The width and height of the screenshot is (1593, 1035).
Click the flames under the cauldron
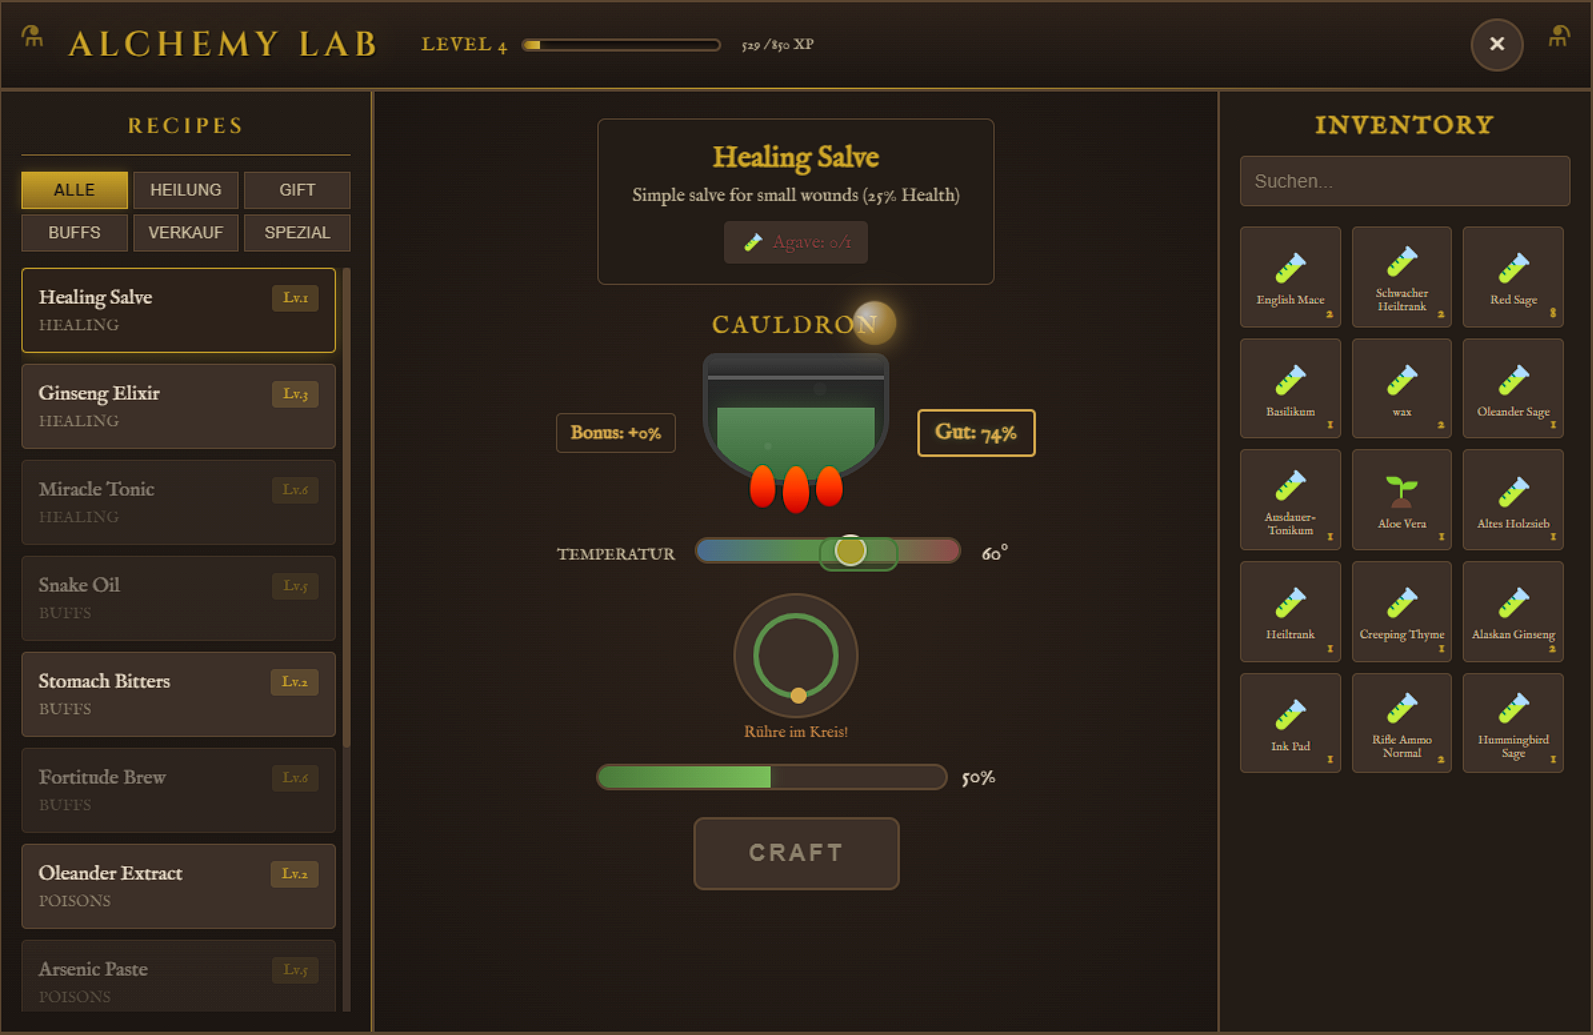click(796, 488)
